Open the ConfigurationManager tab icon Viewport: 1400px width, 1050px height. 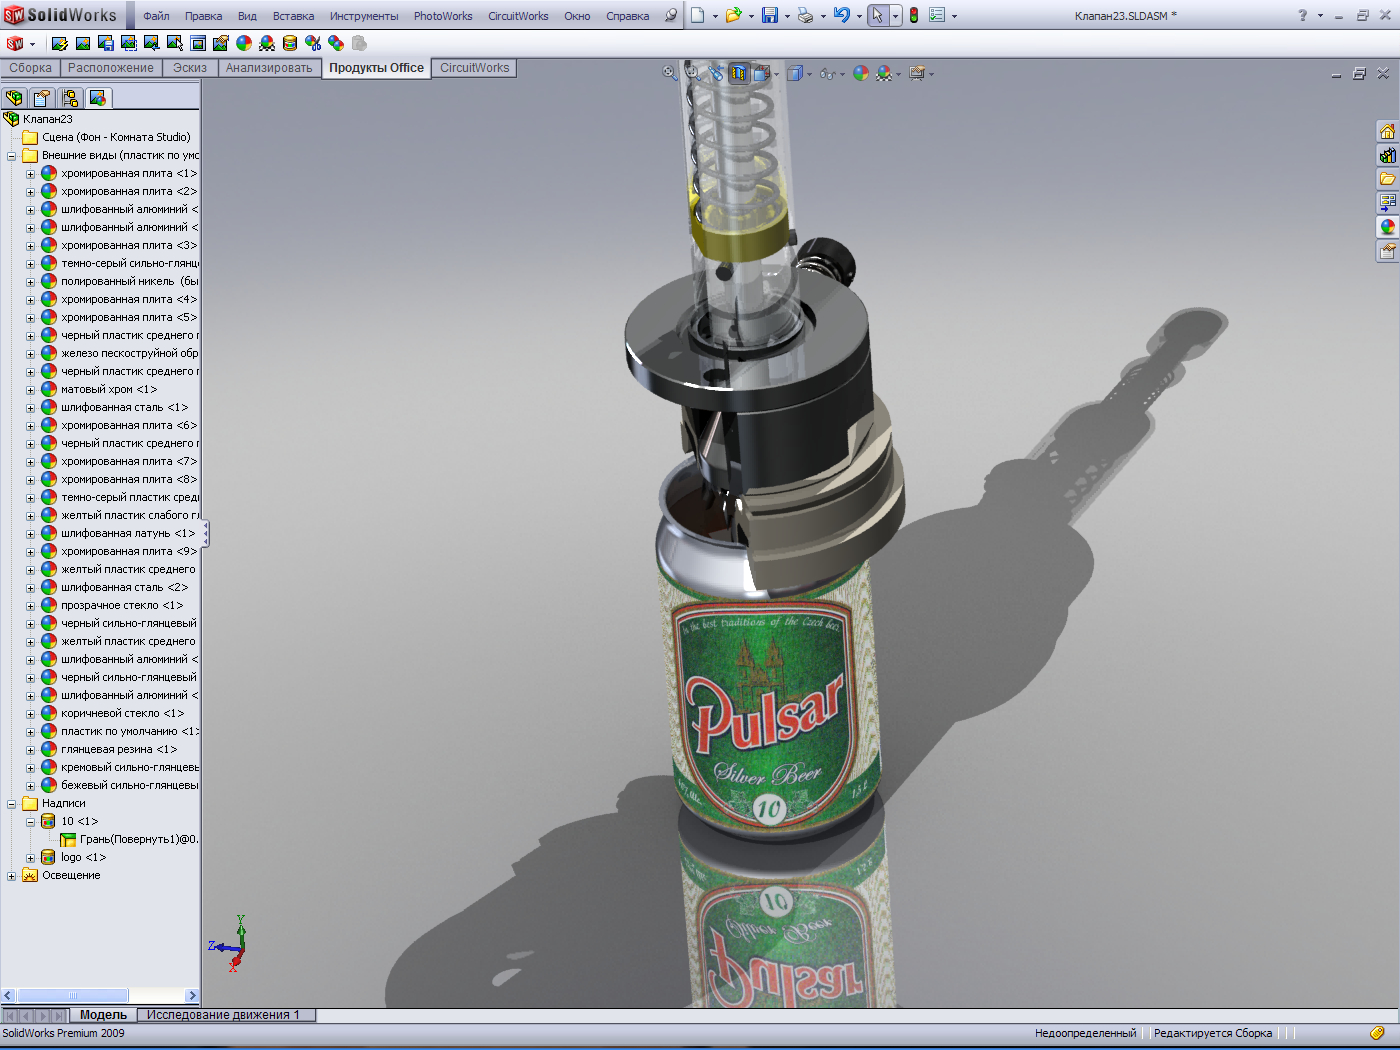tap(70, 98)
